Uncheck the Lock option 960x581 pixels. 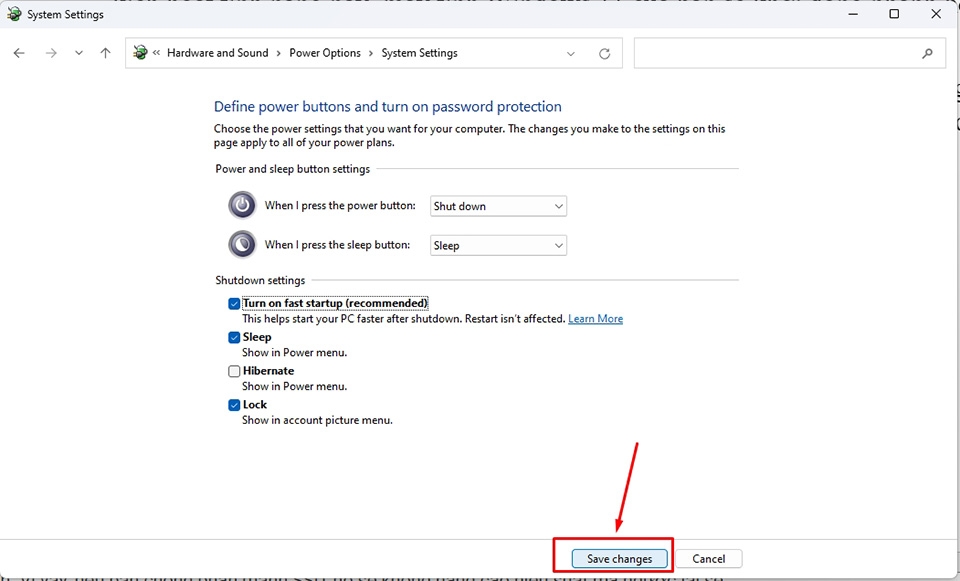point(233,404)
